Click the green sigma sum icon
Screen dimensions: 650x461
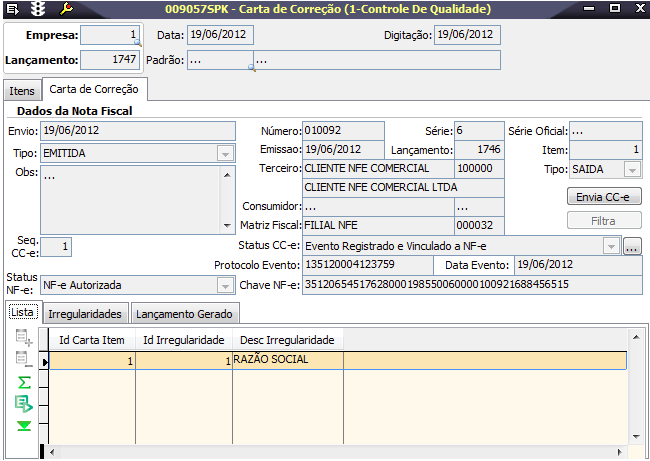[24, 383]
